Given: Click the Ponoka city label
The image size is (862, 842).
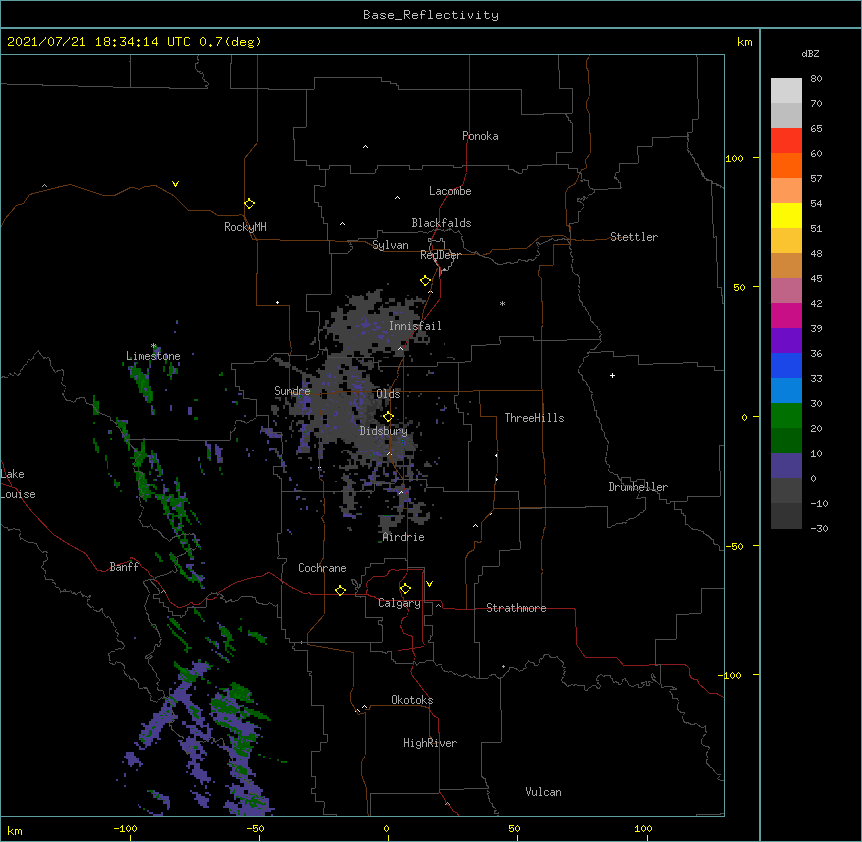Looking at the screenshot, I should click(480, 136).
